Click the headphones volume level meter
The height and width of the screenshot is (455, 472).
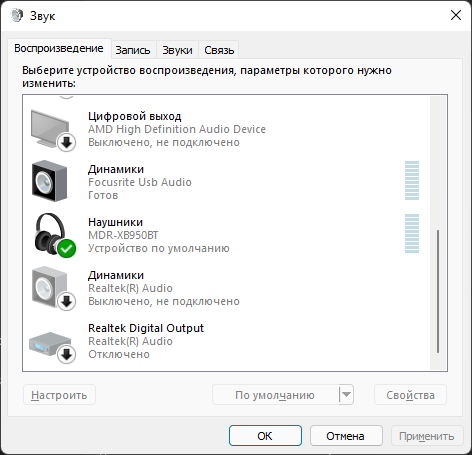tap(412, 233)
